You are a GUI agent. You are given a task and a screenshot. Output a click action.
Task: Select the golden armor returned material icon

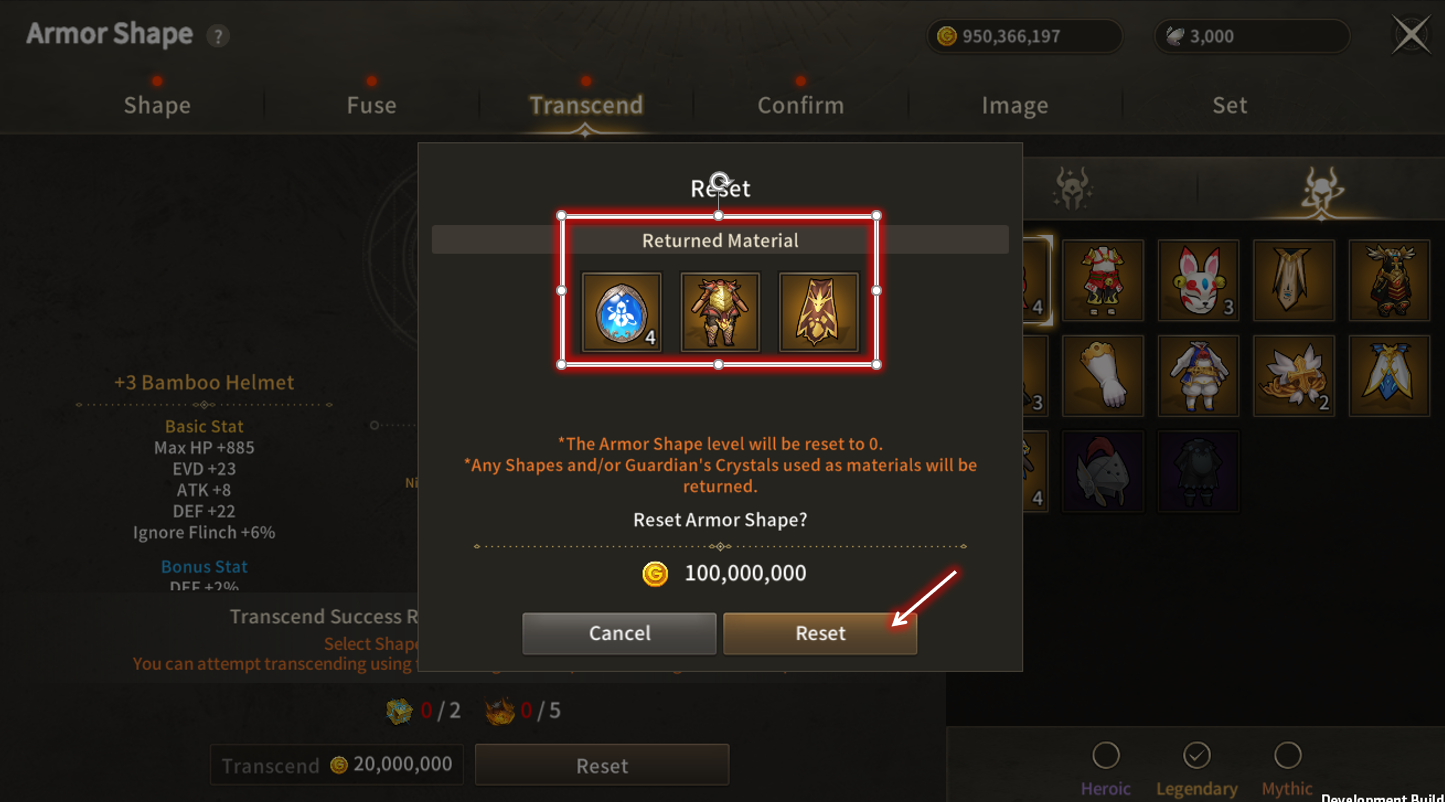tap(720, 312)
